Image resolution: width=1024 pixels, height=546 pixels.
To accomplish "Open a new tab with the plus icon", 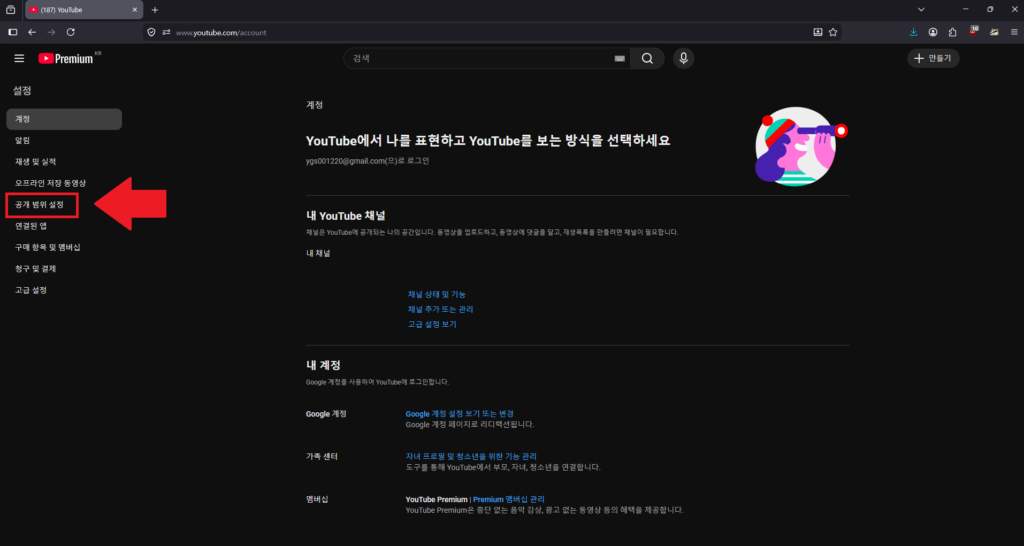I will (155, 10).
